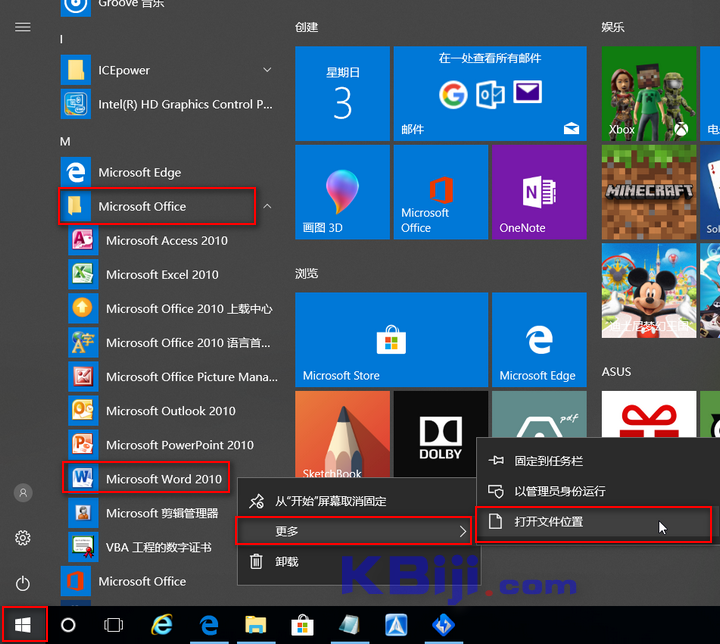The image size is (720, 644).
Task: Open Microsoft Office 2010 语言首选项 entry
Action: coord(170,342)
